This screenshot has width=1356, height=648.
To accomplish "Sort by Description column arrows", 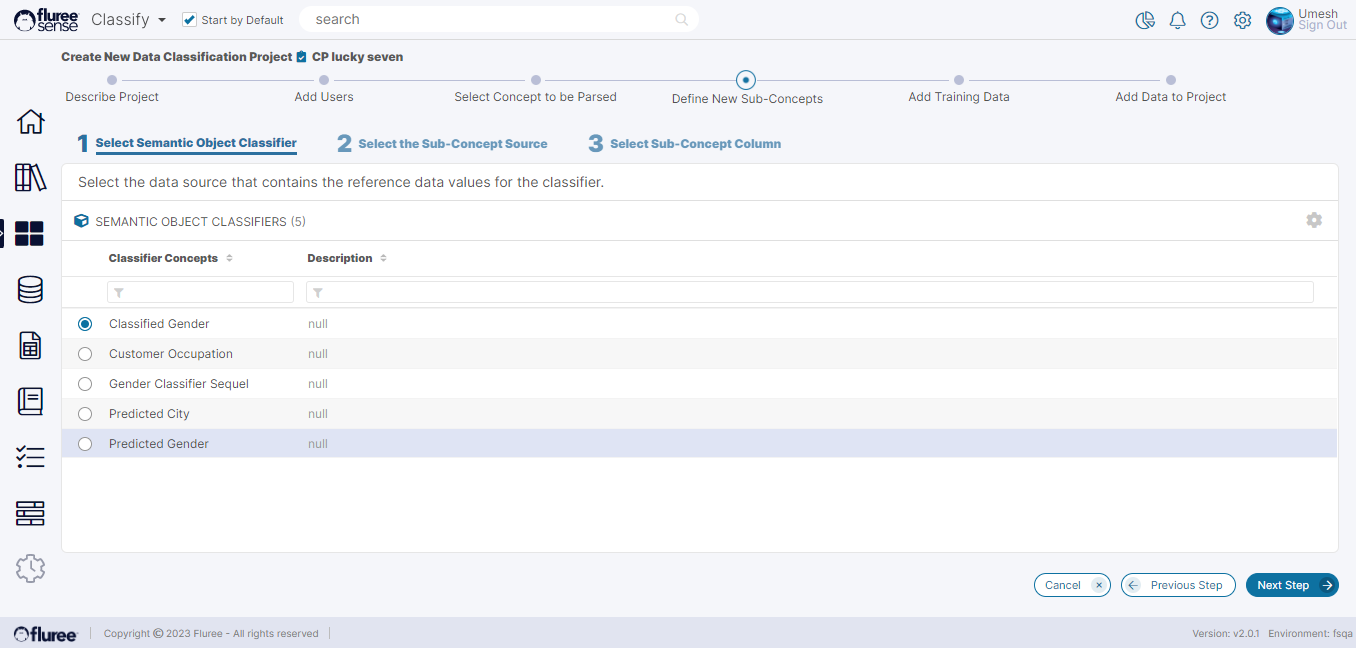I will [384, 258].
